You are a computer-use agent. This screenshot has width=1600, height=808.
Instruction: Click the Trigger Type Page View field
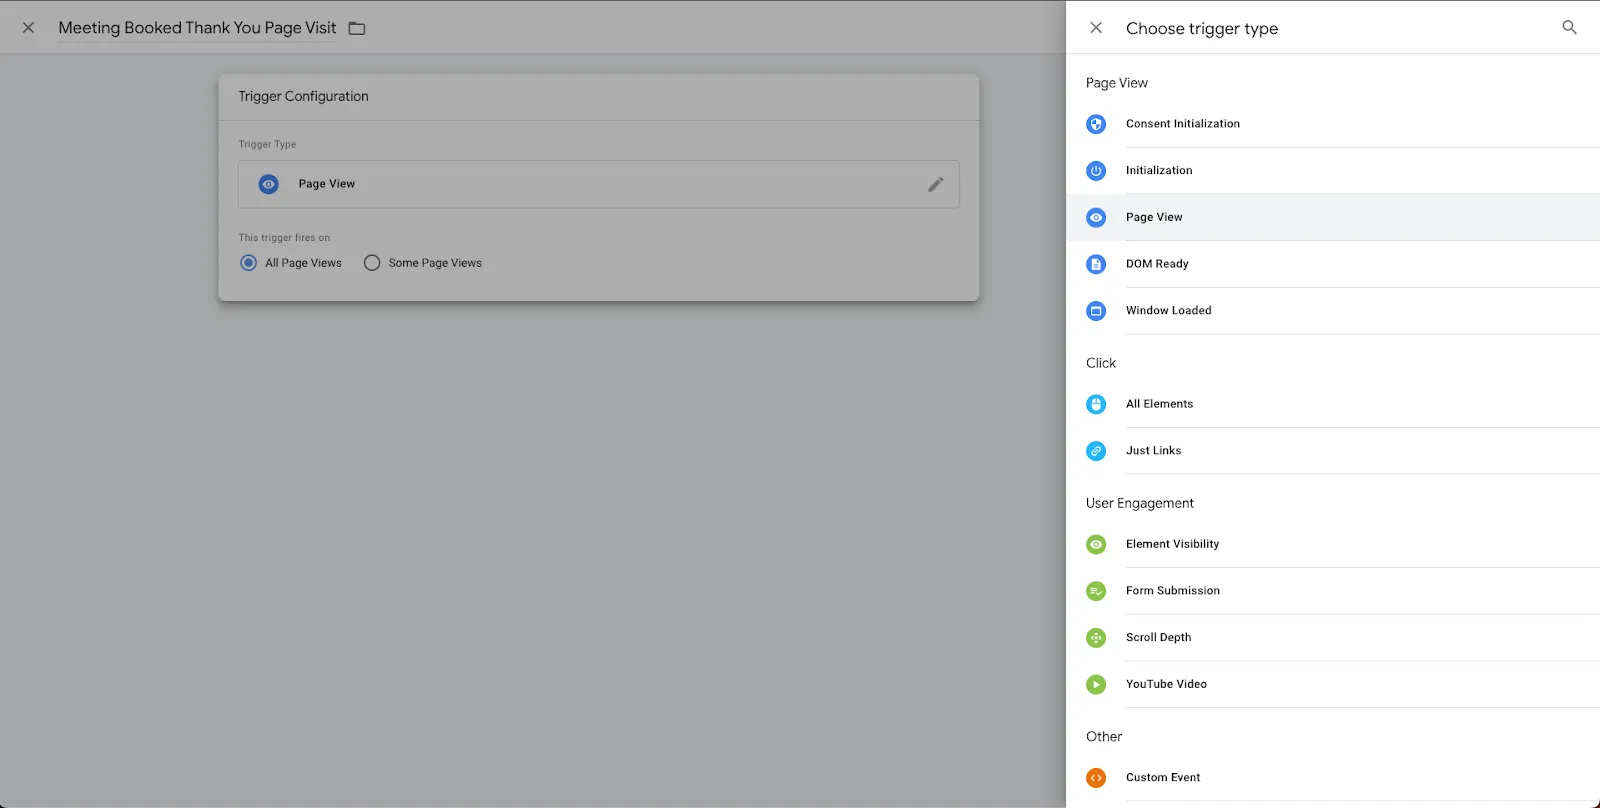click(x=598, y=184)
